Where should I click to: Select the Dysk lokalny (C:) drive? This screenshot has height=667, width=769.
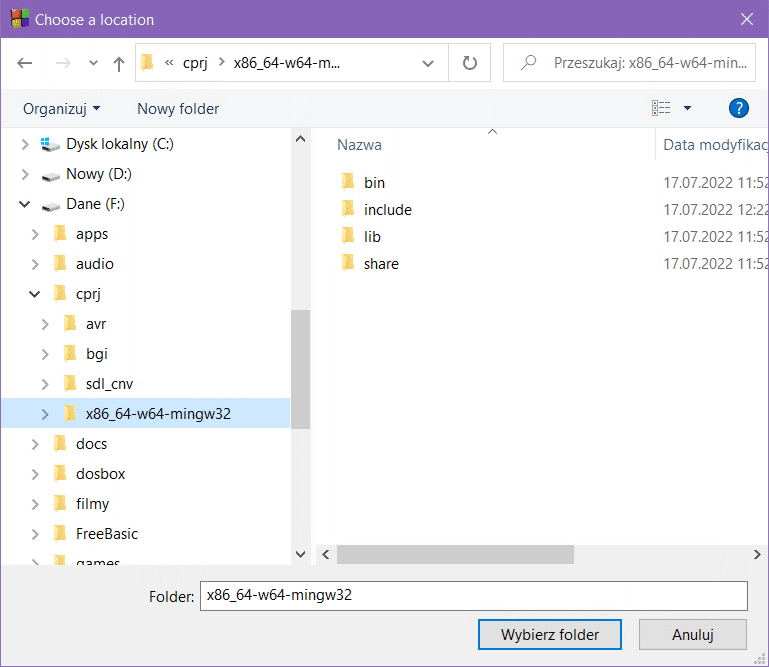119,144
